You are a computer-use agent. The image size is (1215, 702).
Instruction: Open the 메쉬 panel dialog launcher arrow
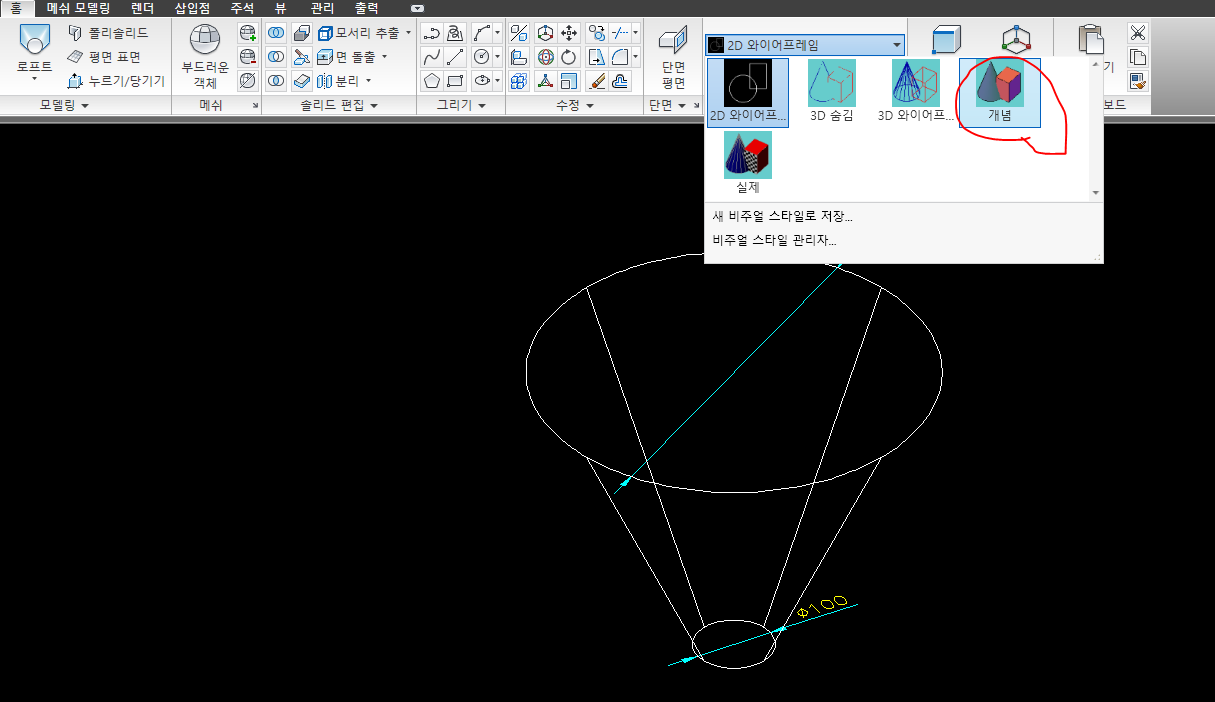tap(254, 105)
